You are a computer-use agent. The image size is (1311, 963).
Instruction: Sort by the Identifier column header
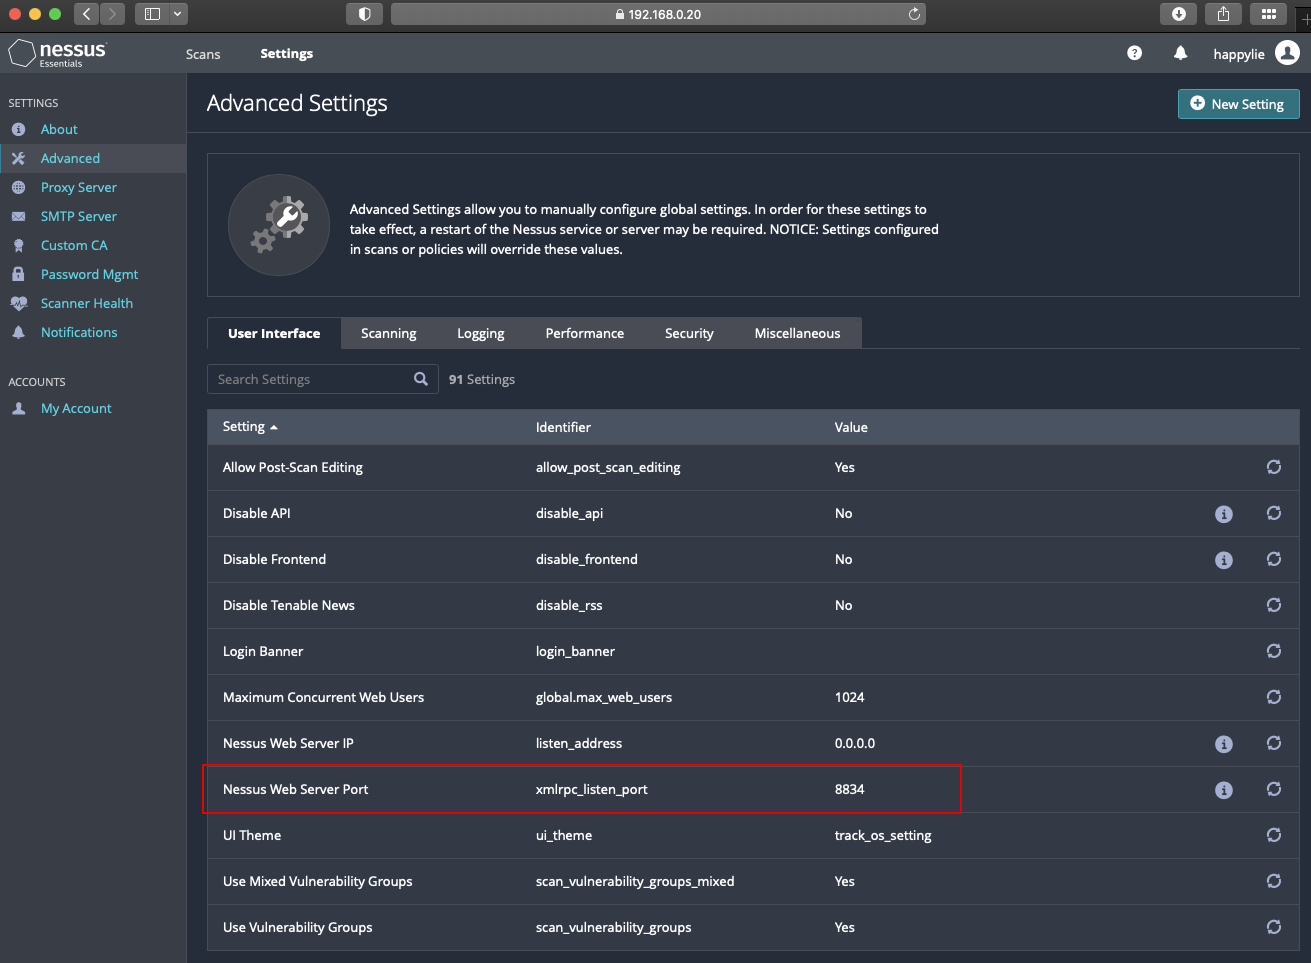[x=563, y=427]
